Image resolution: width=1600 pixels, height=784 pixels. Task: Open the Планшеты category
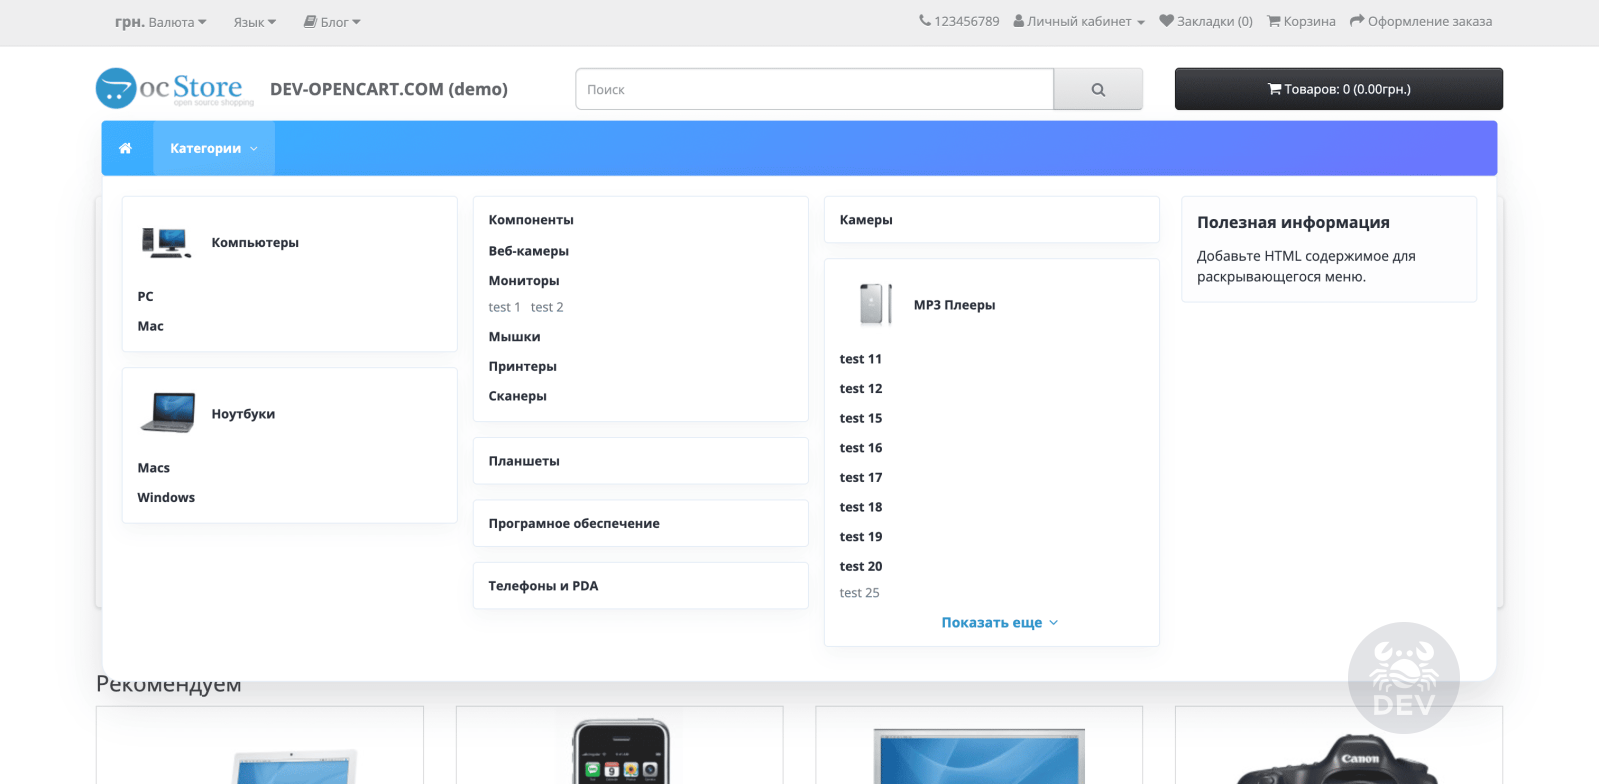pos(524,461)
